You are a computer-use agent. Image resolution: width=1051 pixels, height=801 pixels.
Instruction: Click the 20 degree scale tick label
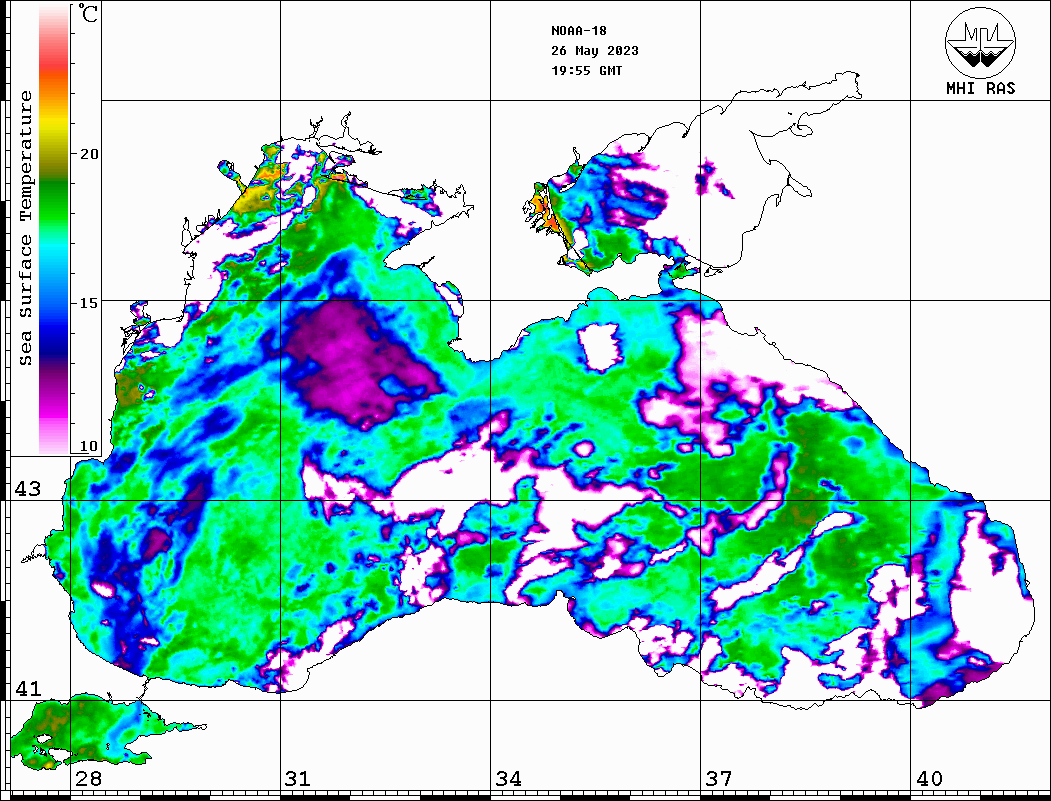click(88, 153)
